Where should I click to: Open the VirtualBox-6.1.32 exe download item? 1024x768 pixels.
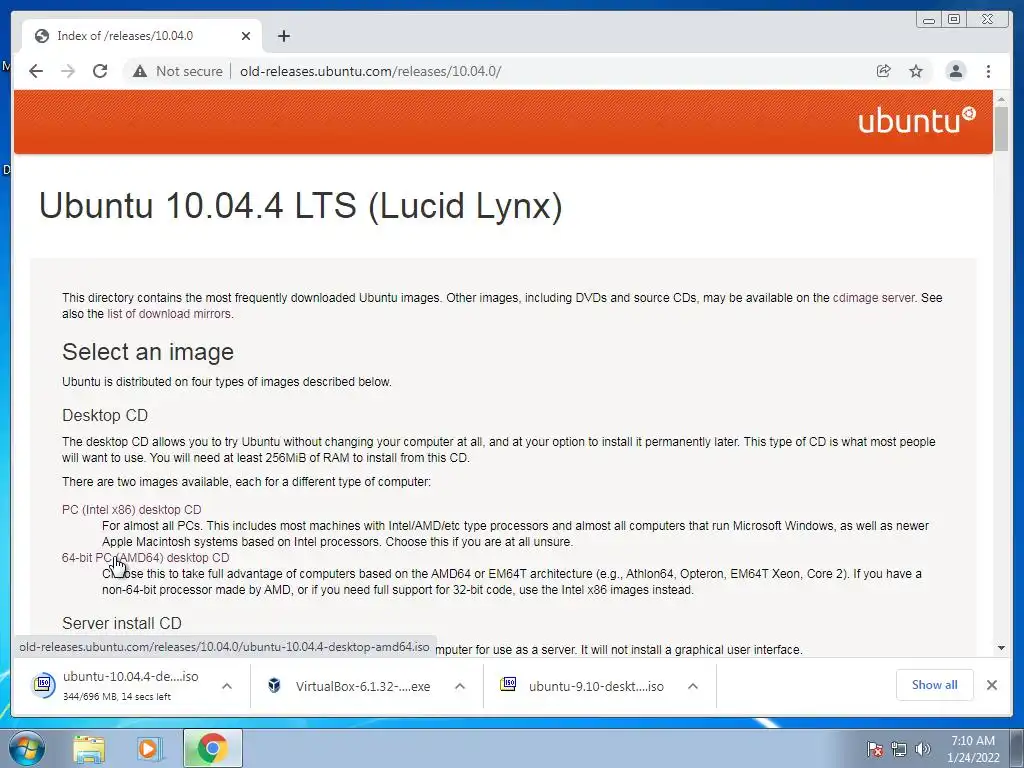(353, 686)
